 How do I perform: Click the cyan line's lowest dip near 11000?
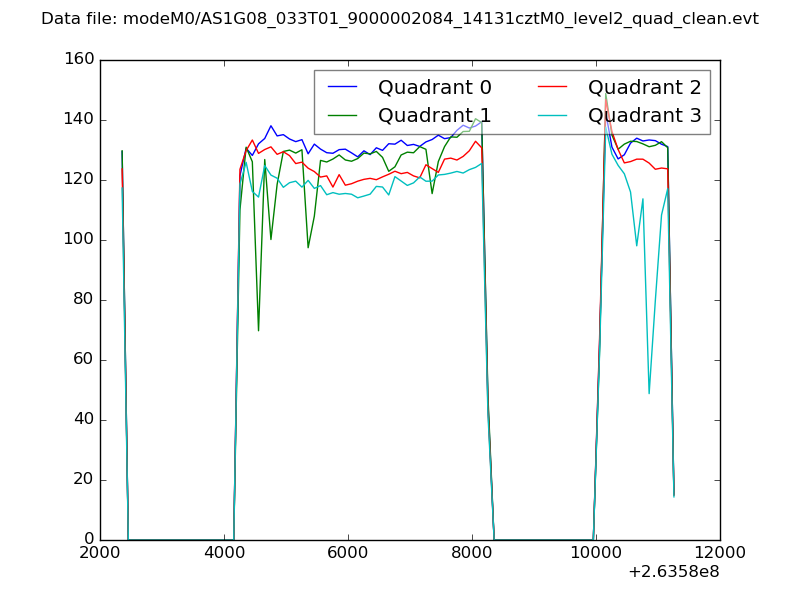[x=649, y=392]
